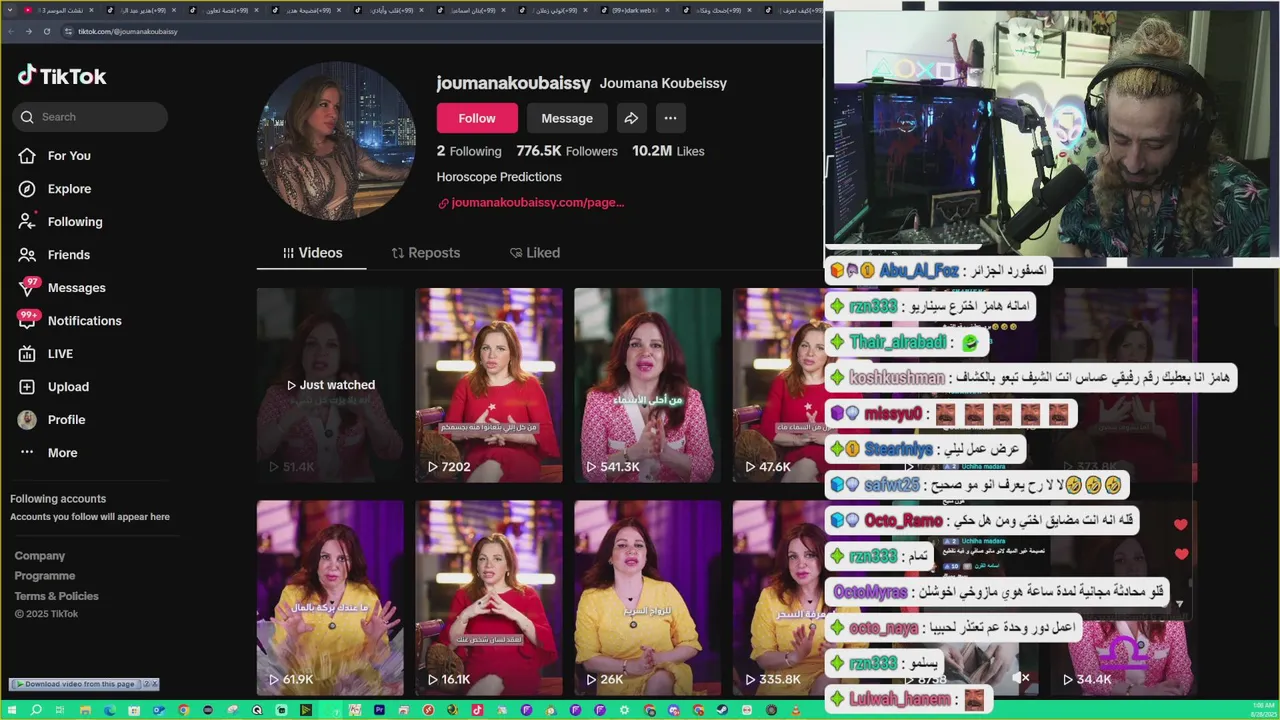Reload the TikTok page
The height and width of the screenshot is (720, 1280).
47,31
